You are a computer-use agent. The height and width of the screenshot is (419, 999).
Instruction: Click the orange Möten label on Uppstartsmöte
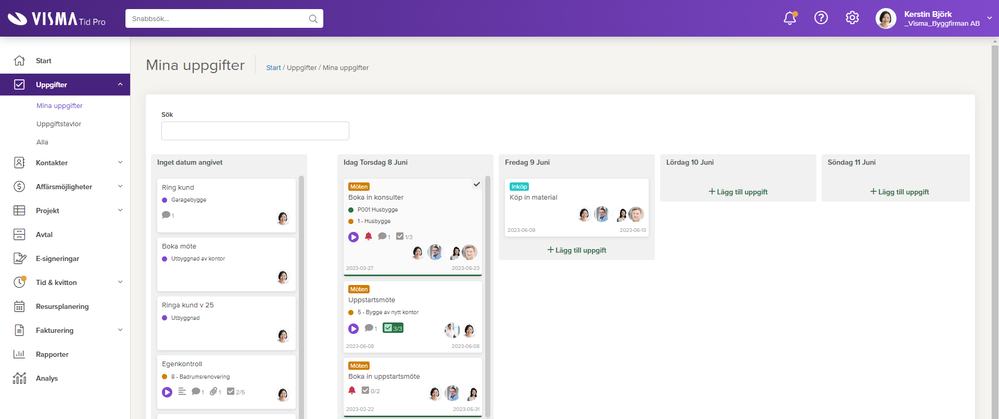(359, 289)
